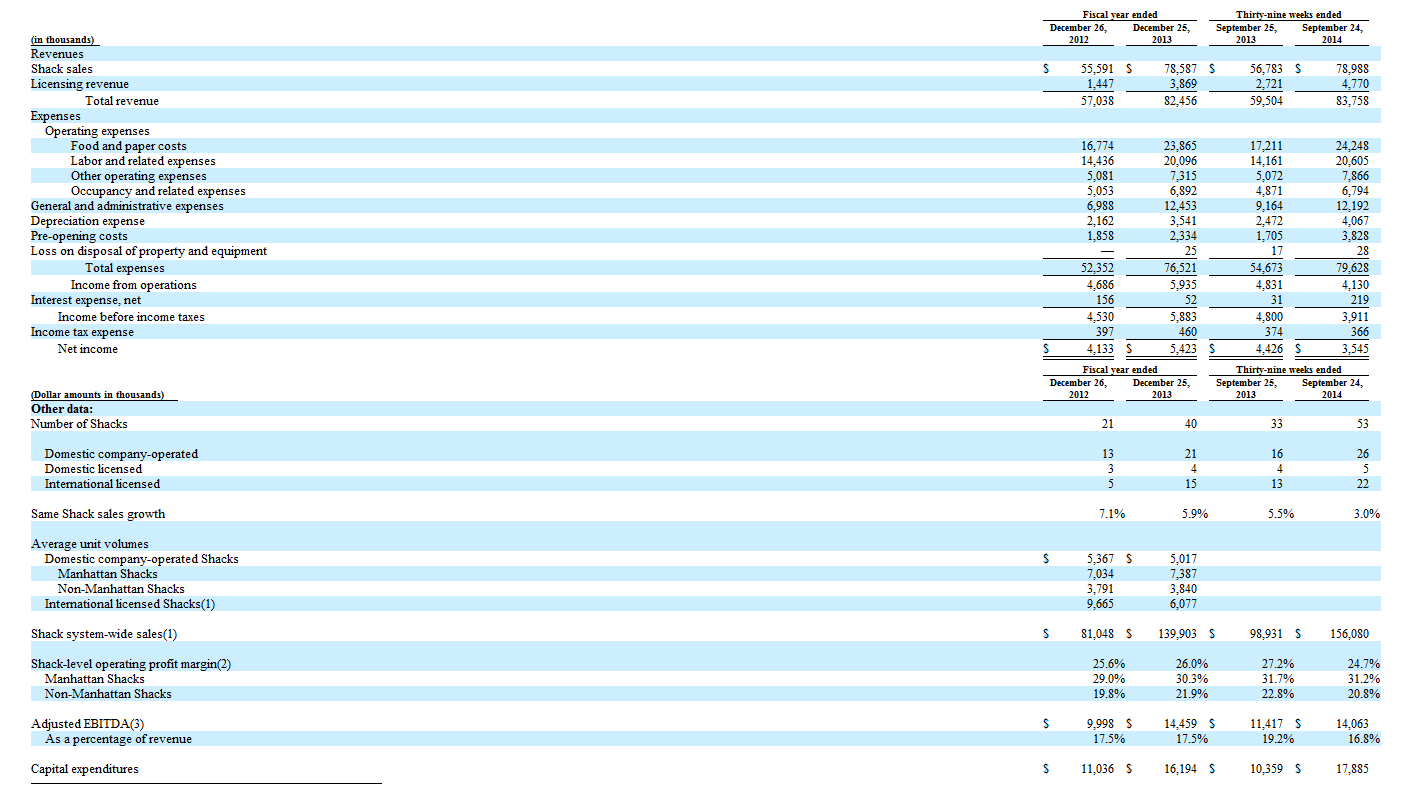Select the "(Dollar amounts in thousands)" label
The image size is (1402, 799).
click(x=98, y=395)
